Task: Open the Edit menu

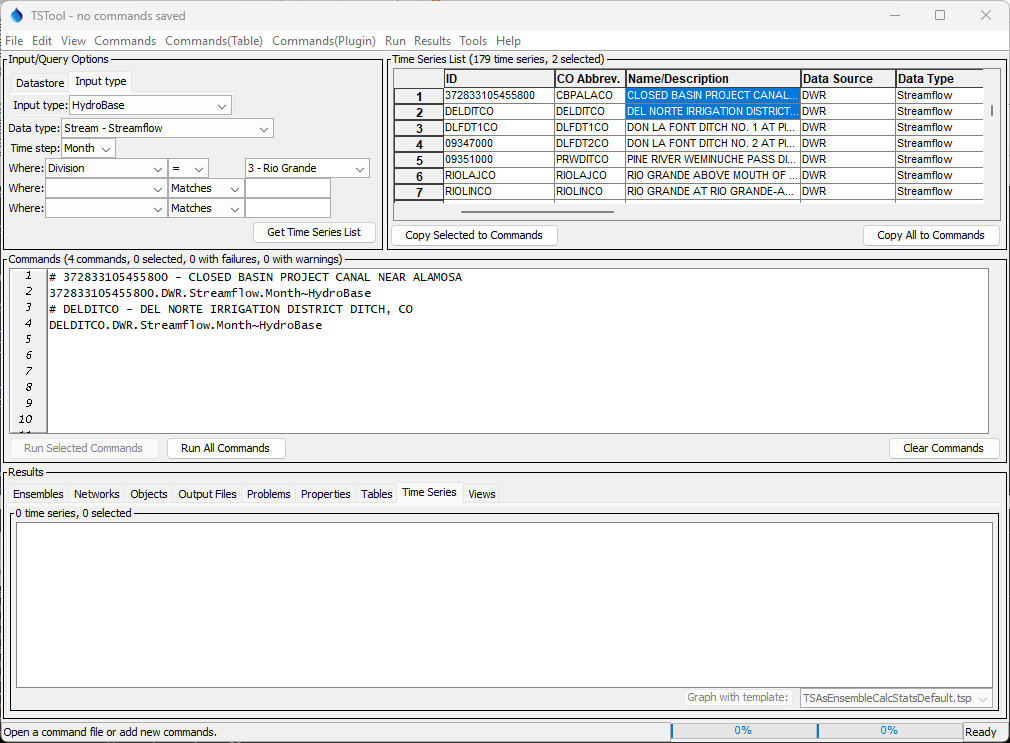Action: [42, 41]
